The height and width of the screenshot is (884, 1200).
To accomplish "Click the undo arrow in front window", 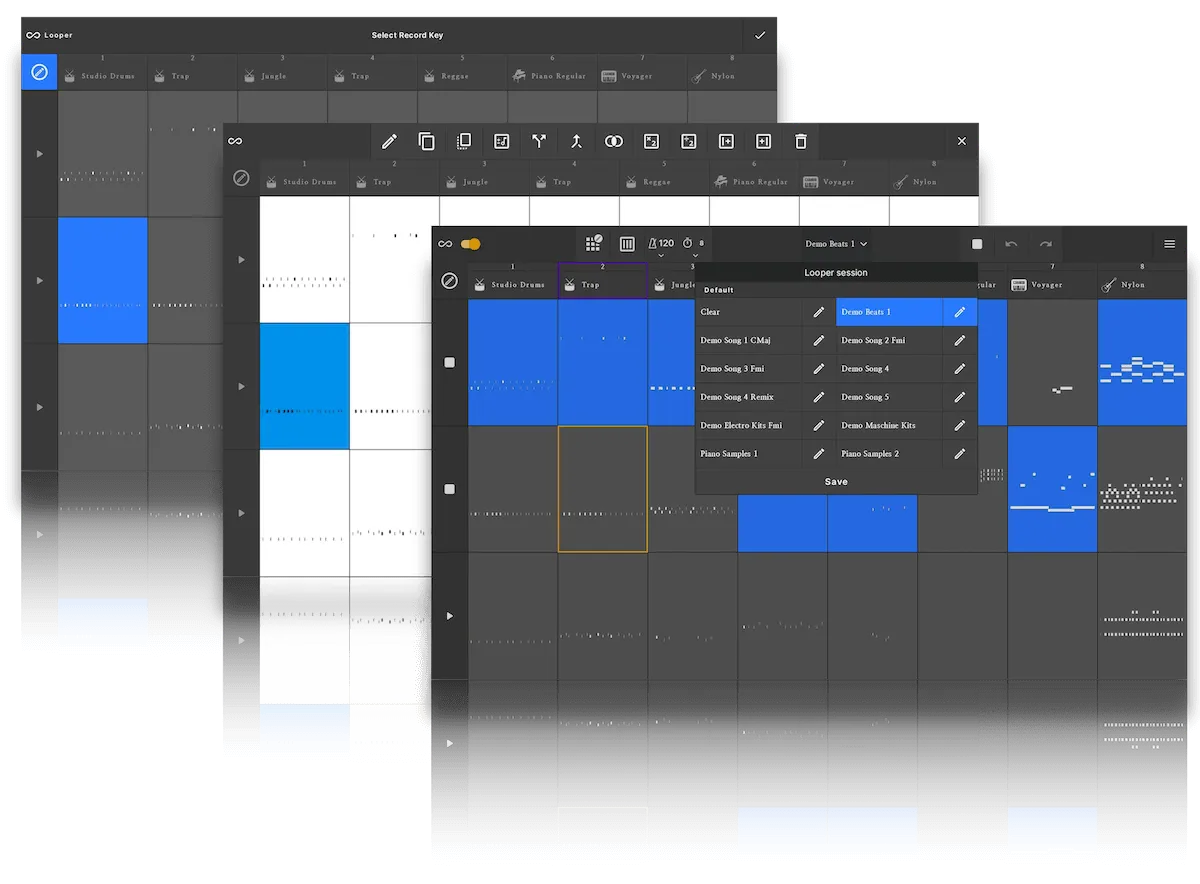I will click(1012, 244).
